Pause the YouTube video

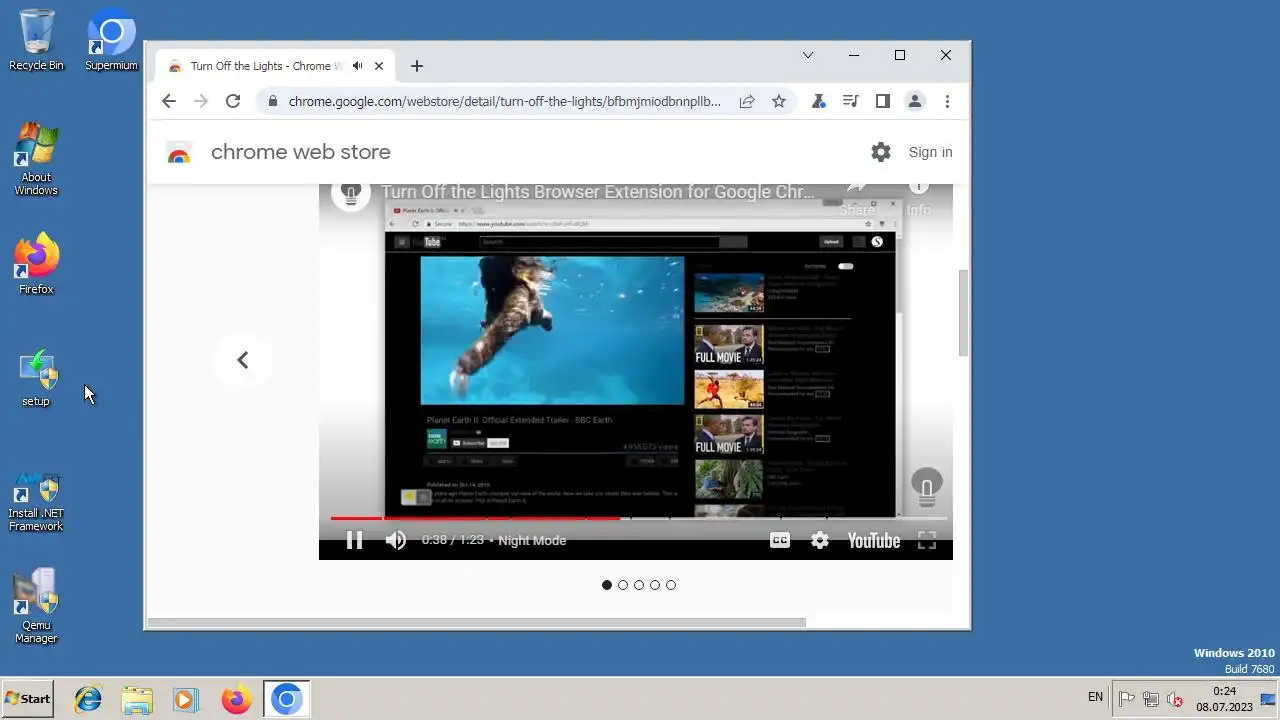[354, 540]
